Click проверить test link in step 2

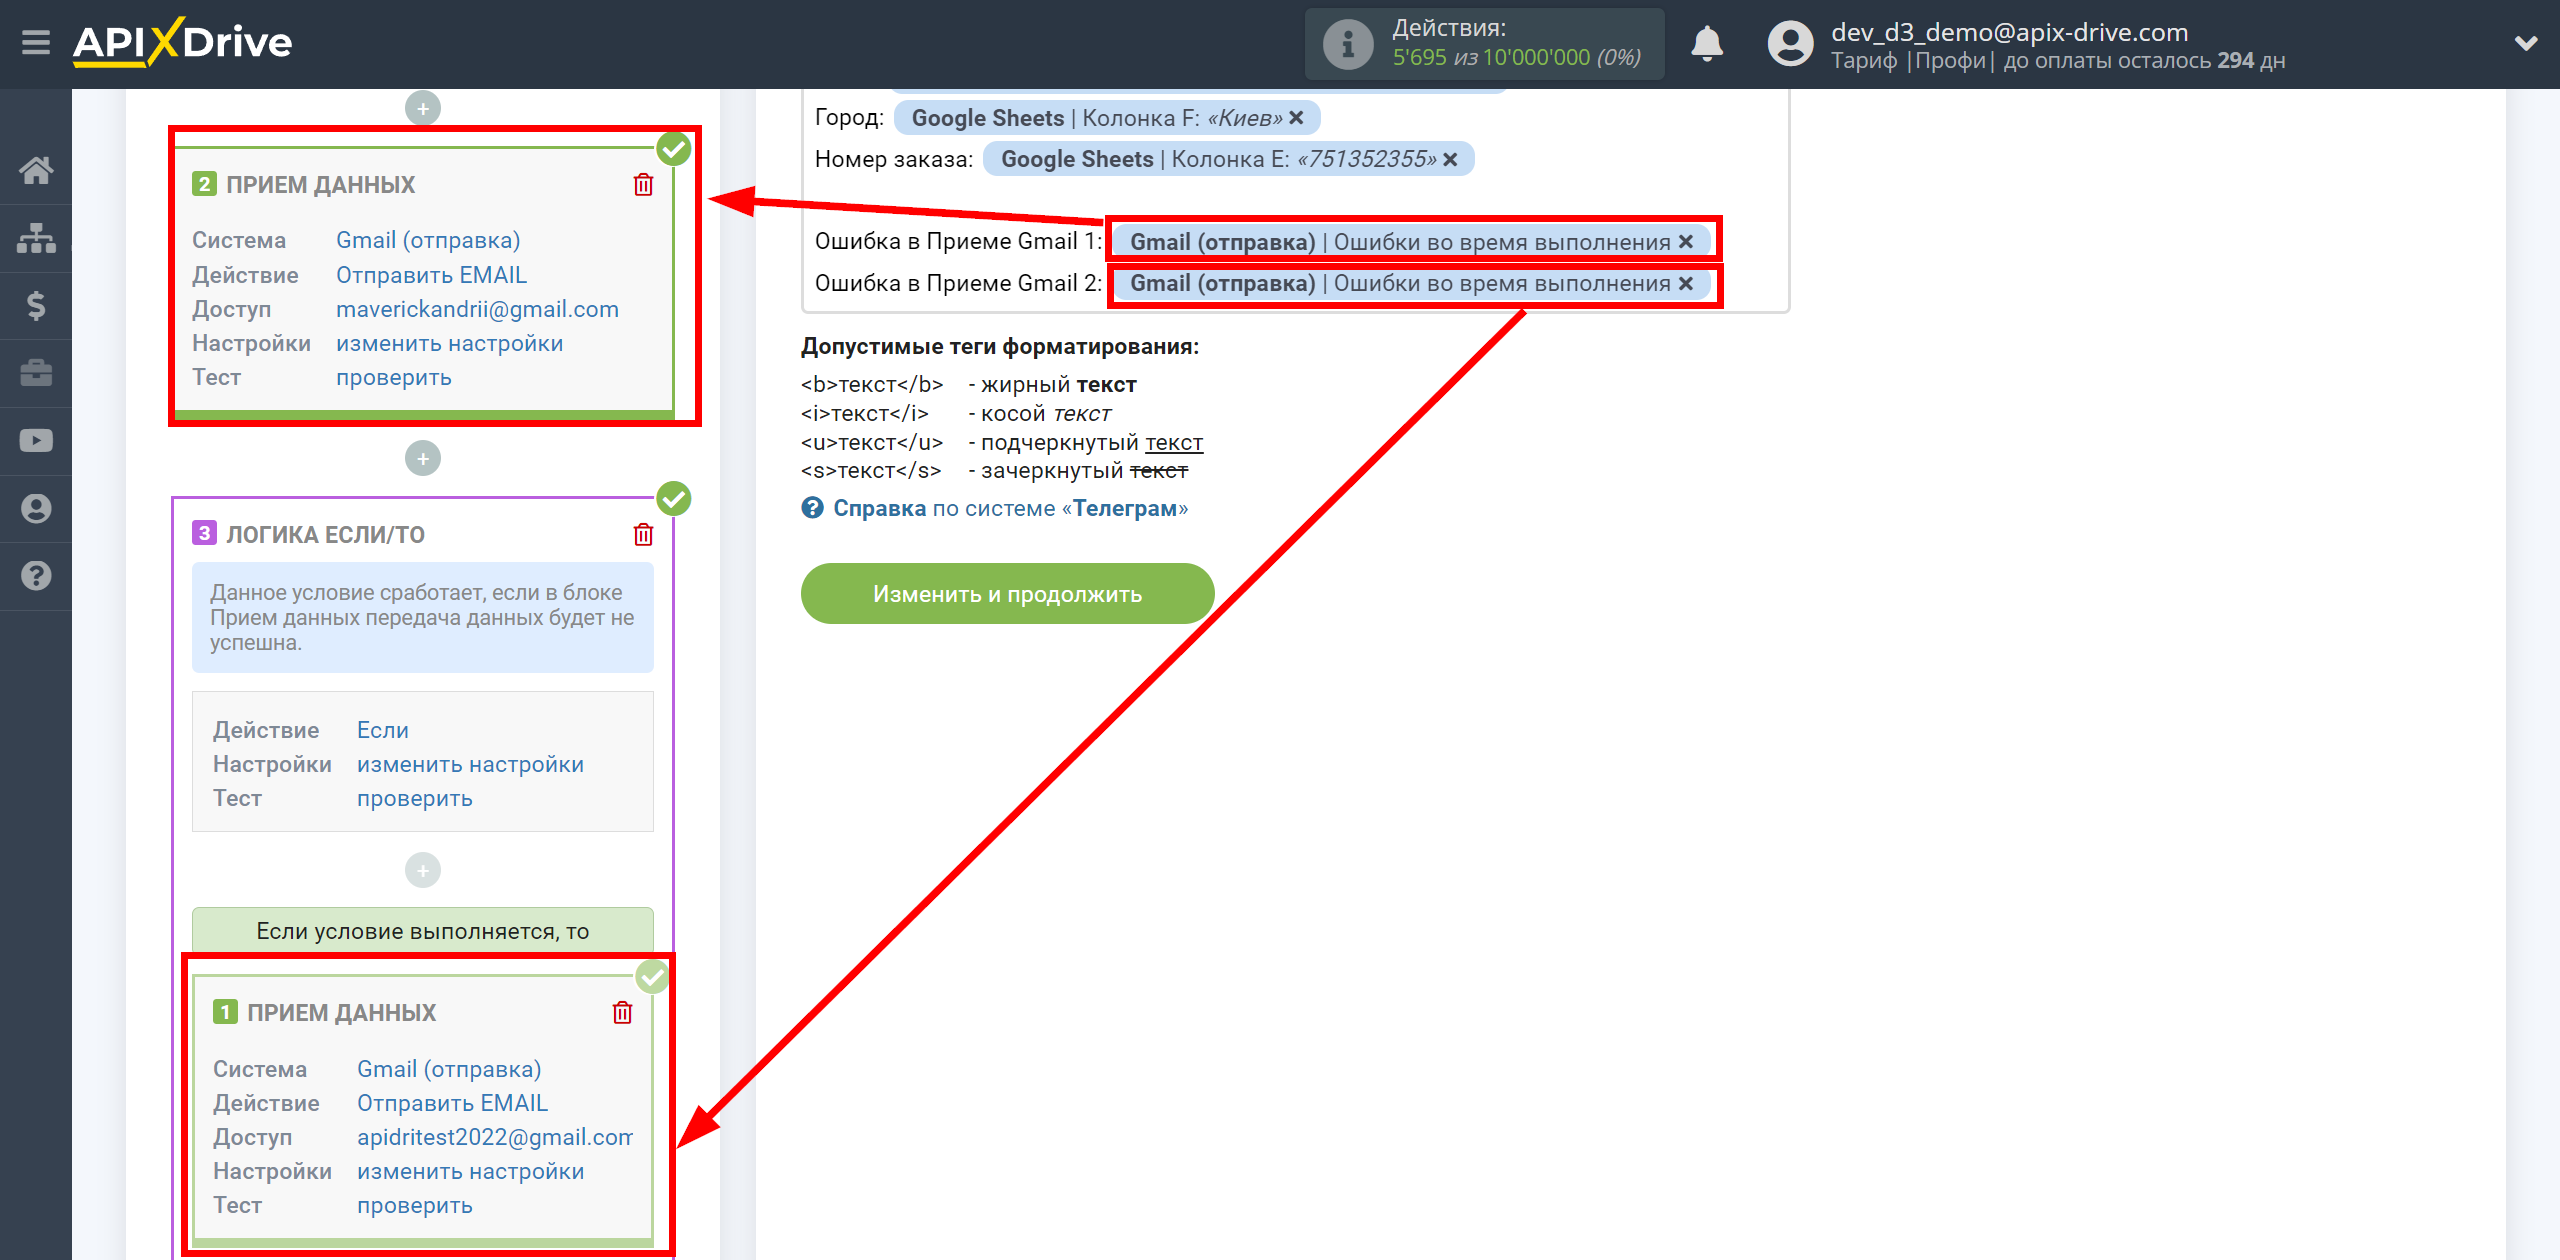tap(393, 378)
